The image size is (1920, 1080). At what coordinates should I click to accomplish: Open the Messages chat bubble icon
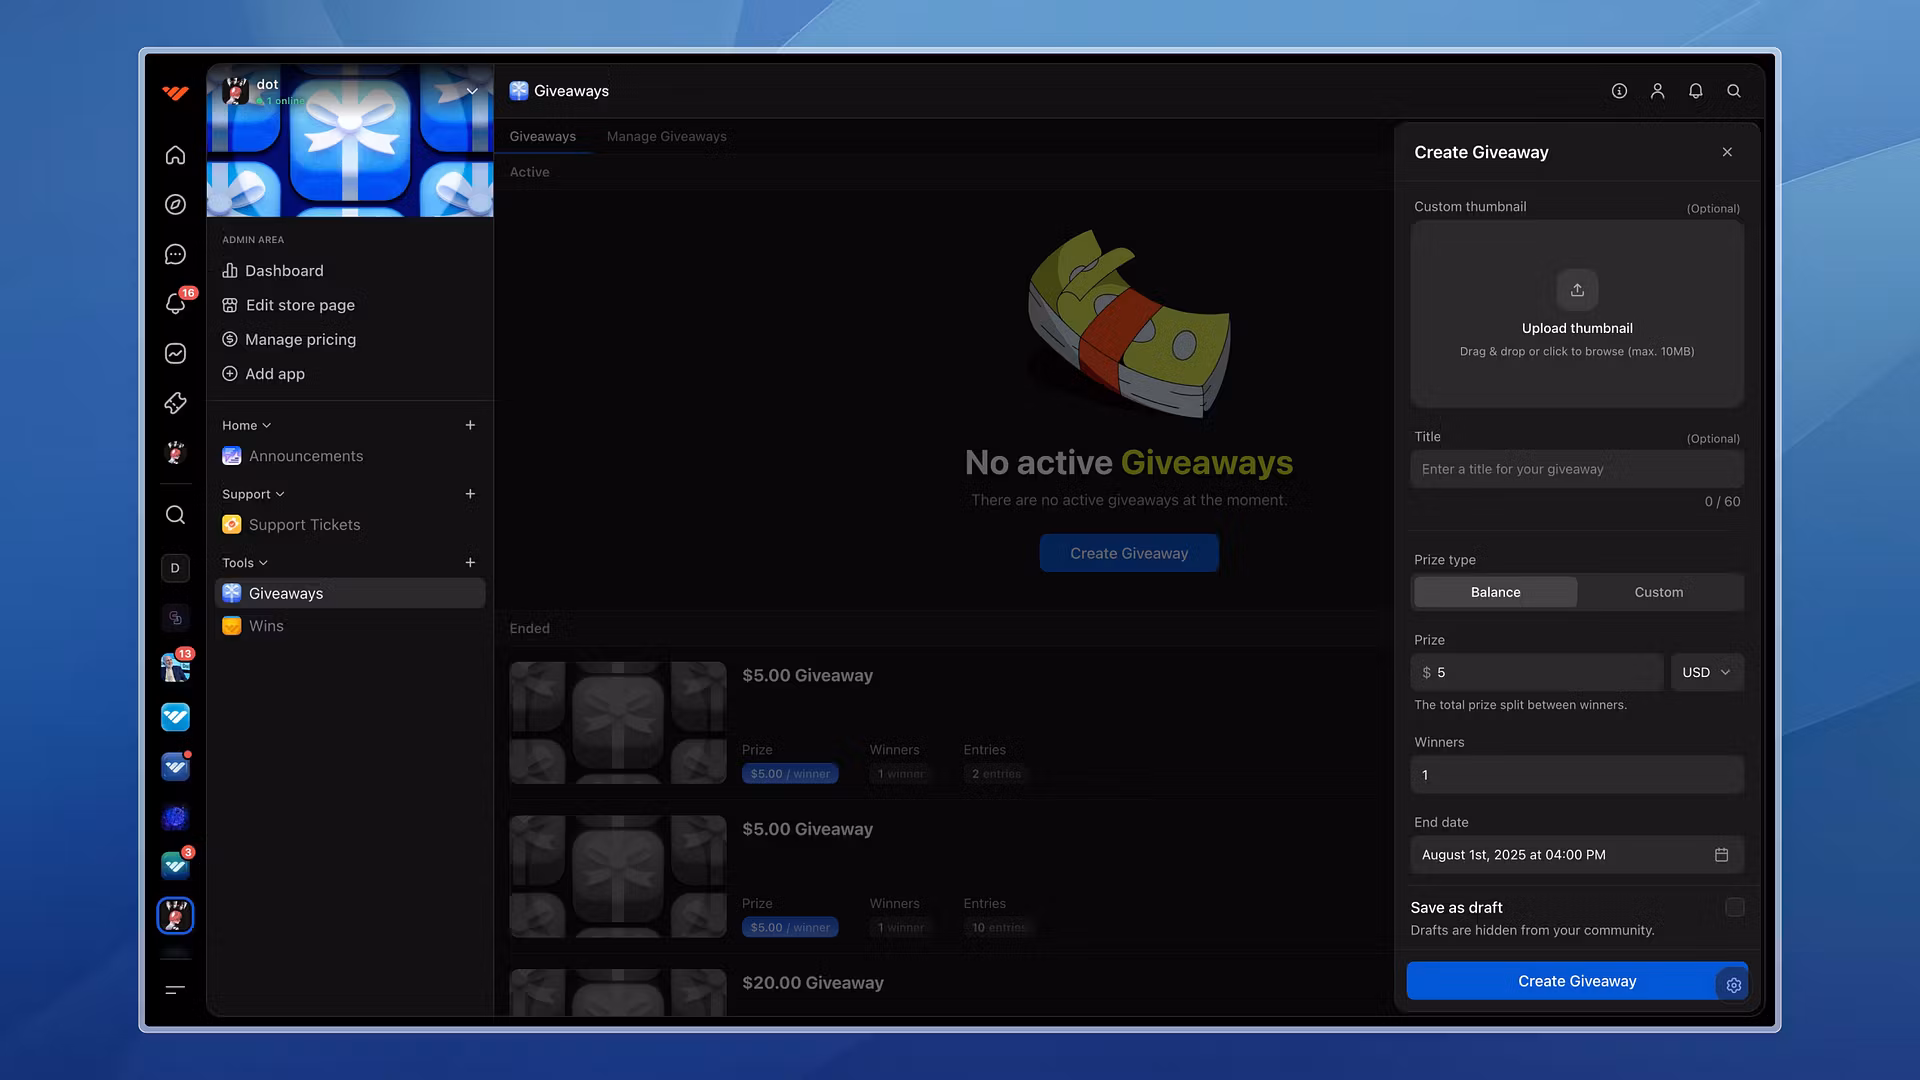point(175,255)
